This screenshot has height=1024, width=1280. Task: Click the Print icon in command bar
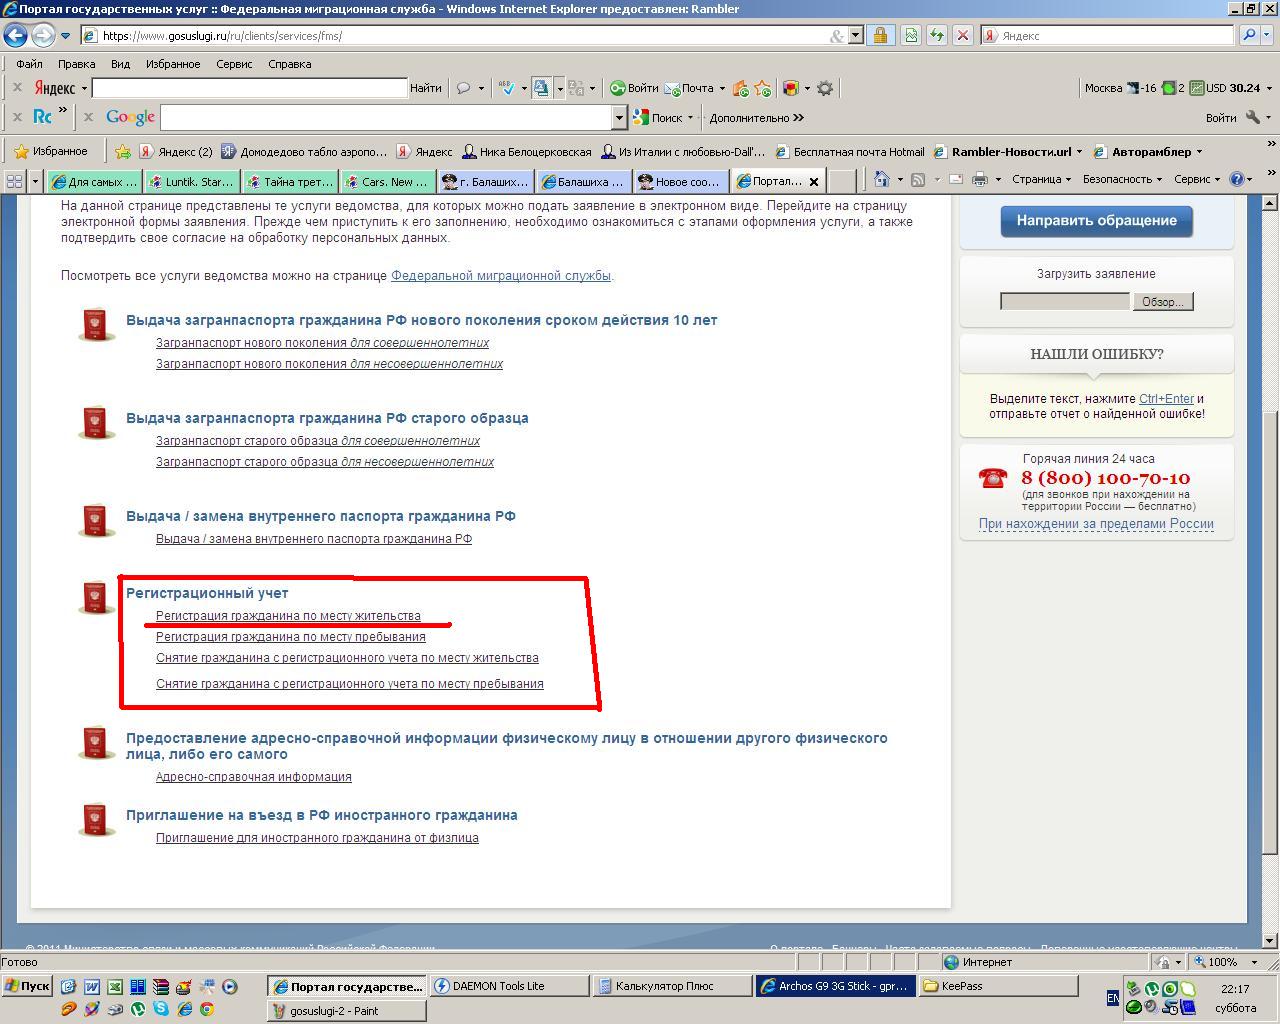pyautogui.click(x=979, y=180)
